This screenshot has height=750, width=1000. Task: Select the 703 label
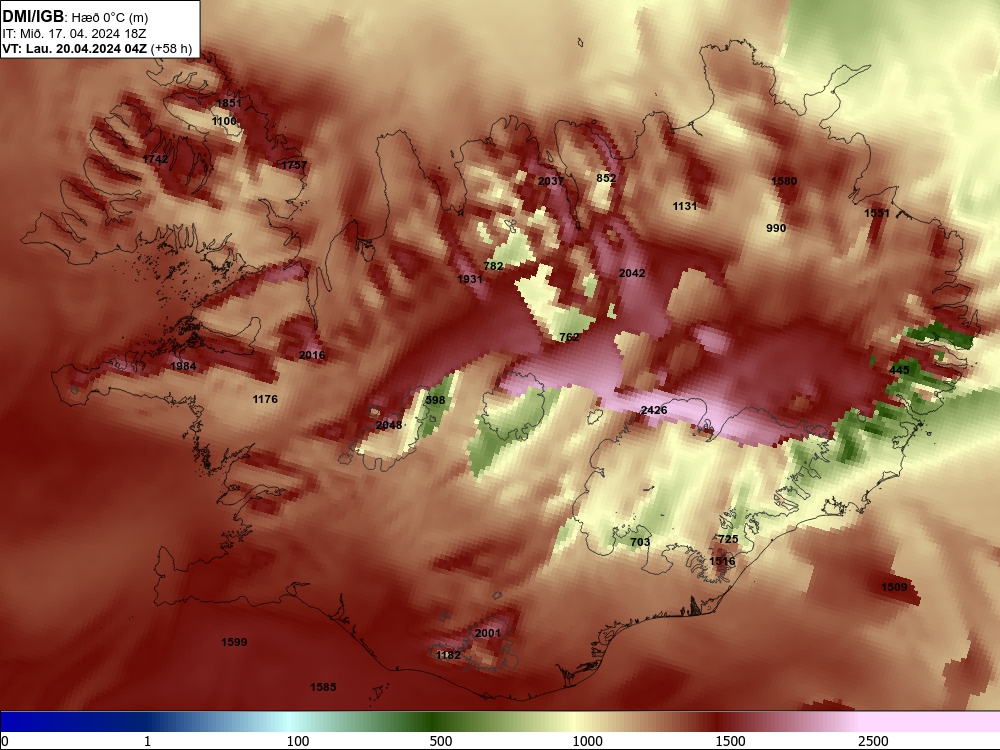(x=640, y=542)
